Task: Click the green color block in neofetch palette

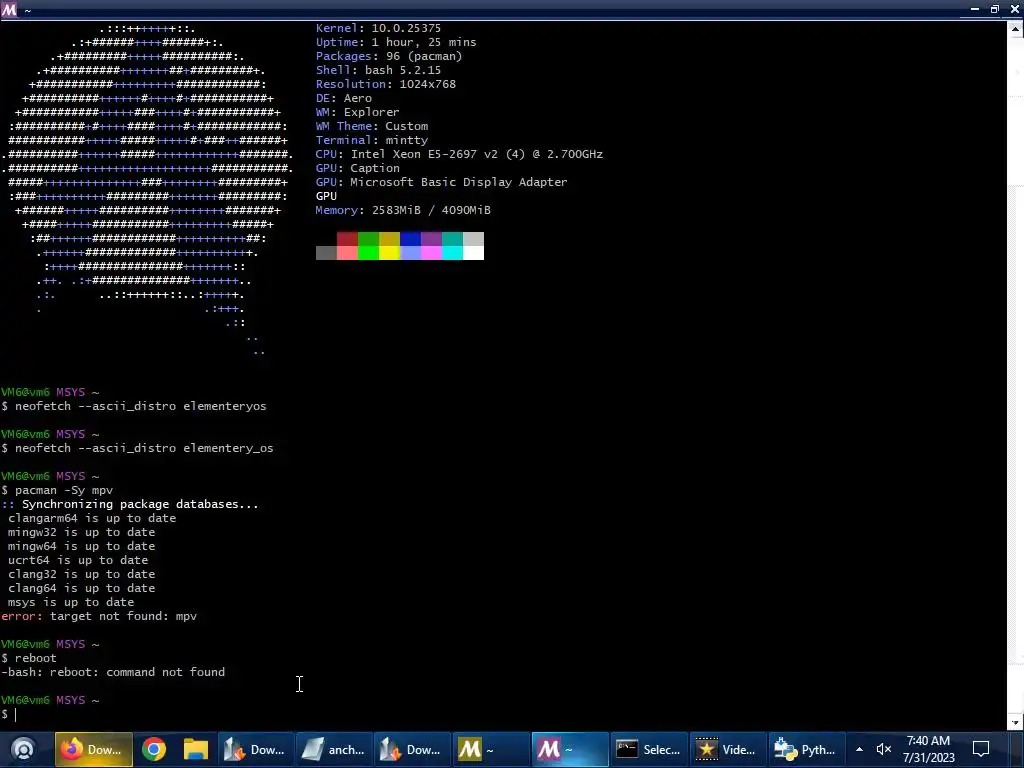Action: tap(368, 238)
